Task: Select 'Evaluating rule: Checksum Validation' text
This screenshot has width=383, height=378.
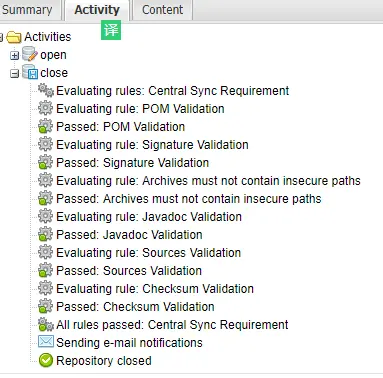Action: (x=155, y=289)
